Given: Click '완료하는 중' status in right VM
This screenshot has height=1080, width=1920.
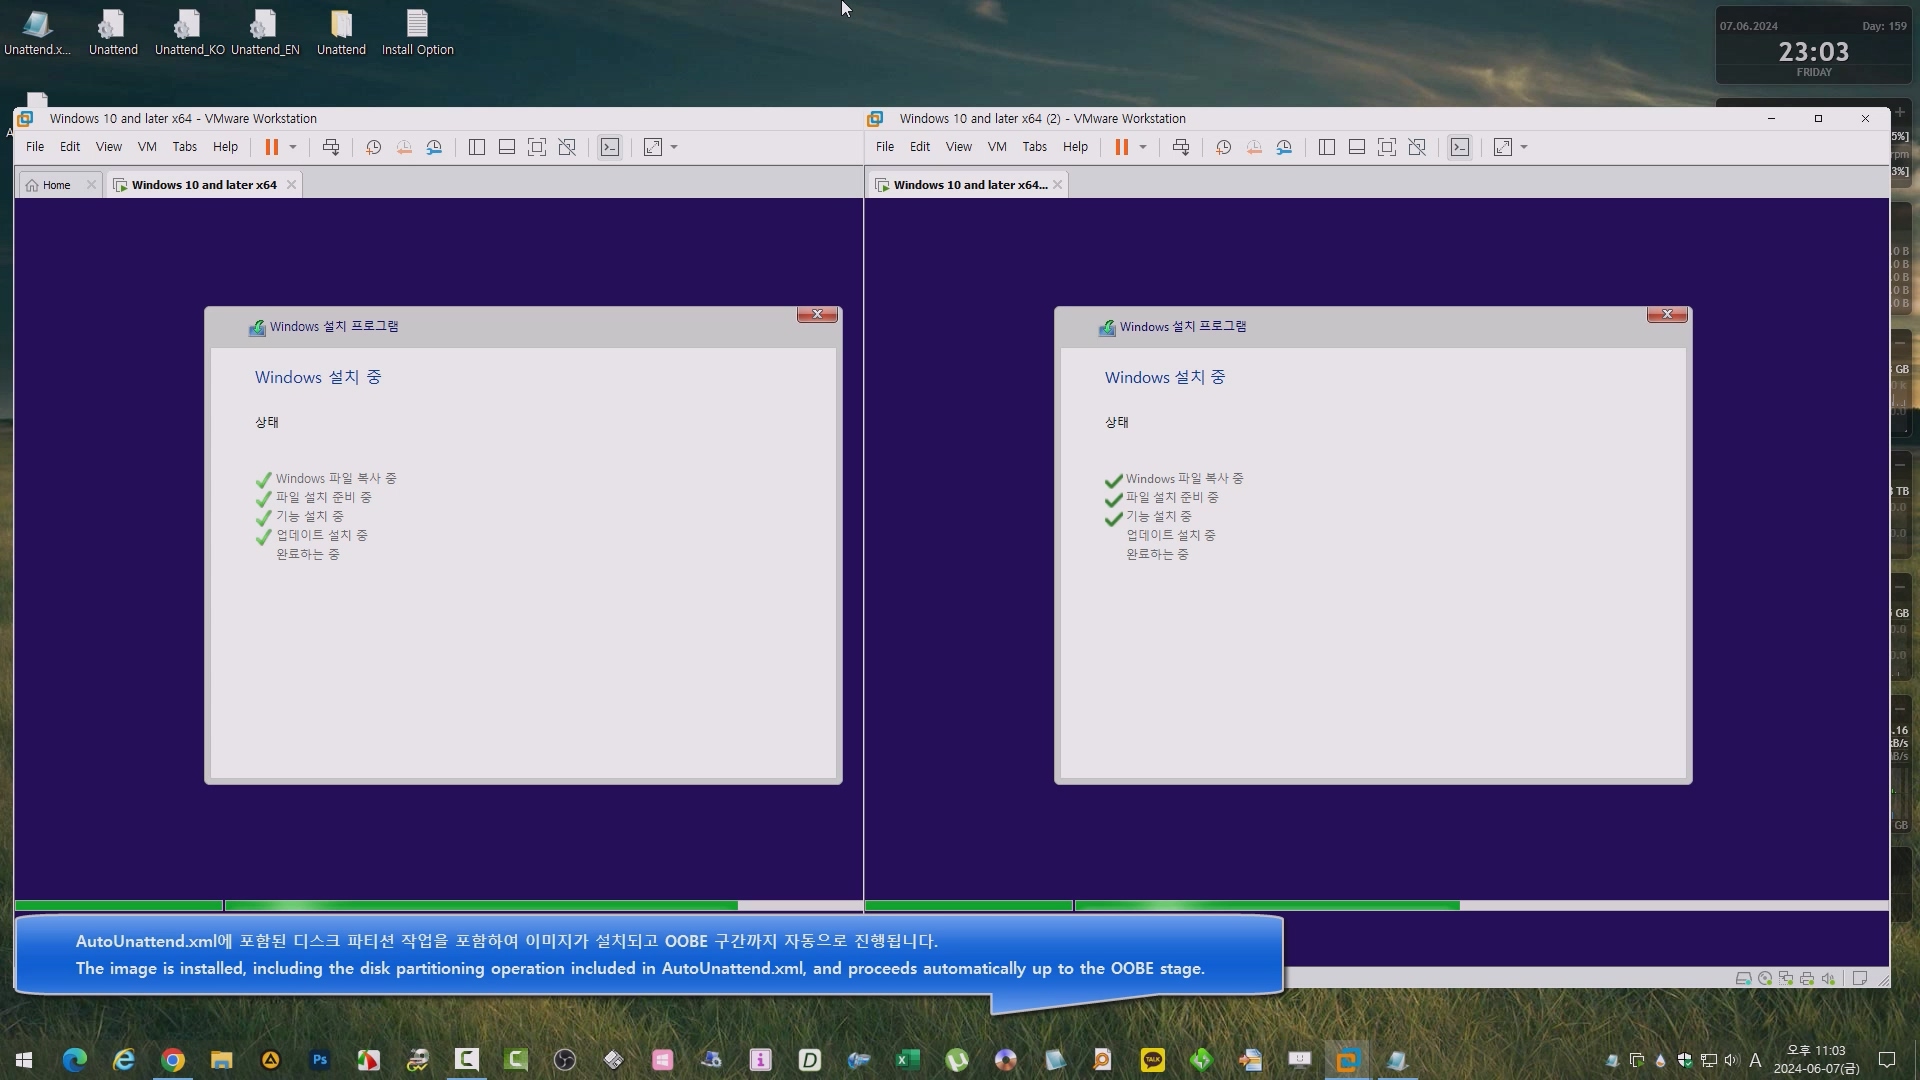Looking at the screenshot, I should click(x=1157, y=554).
